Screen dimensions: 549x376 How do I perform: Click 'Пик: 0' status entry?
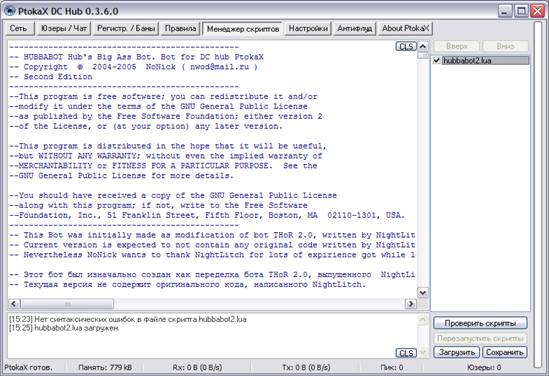click(x=392, y=368)
